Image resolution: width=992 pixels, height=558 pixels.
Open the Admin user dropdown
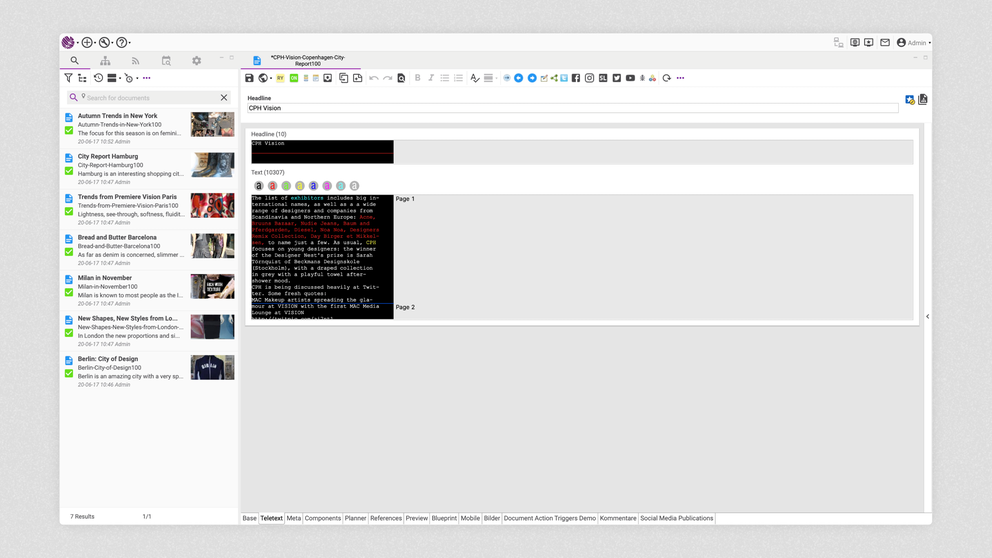(914, 43)
